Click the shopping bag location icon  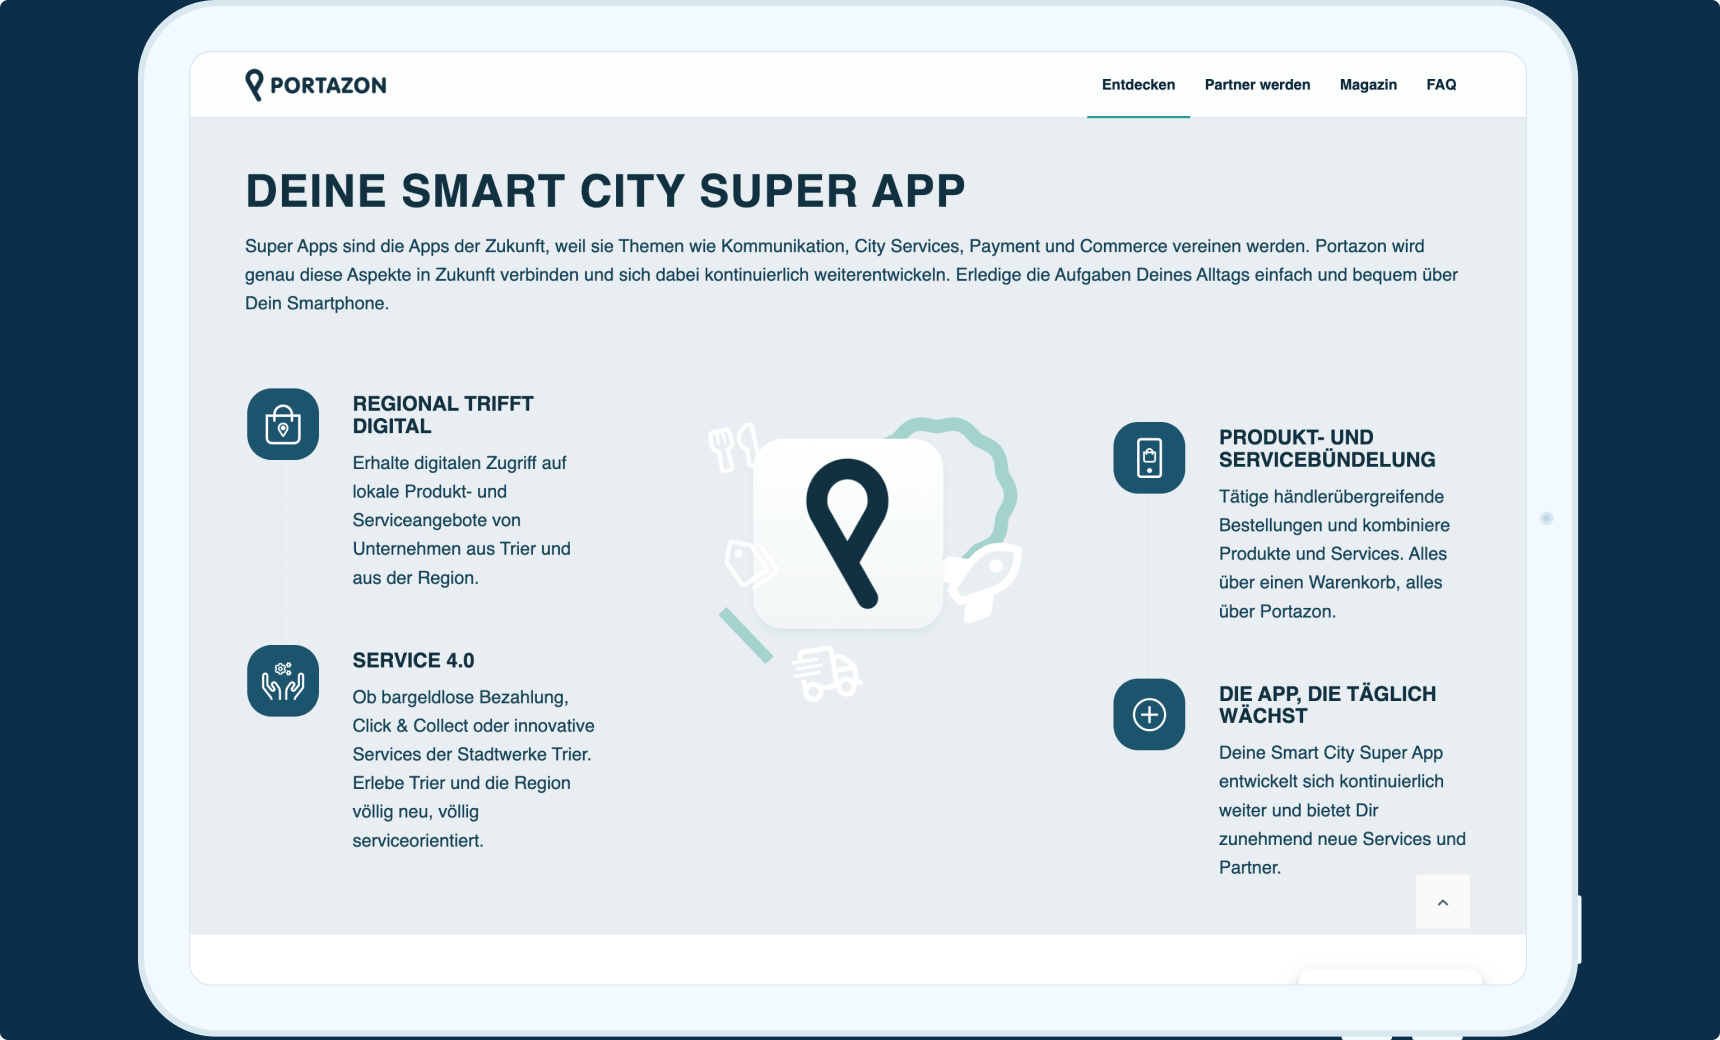pyautogui.click(x=283, y=425)
